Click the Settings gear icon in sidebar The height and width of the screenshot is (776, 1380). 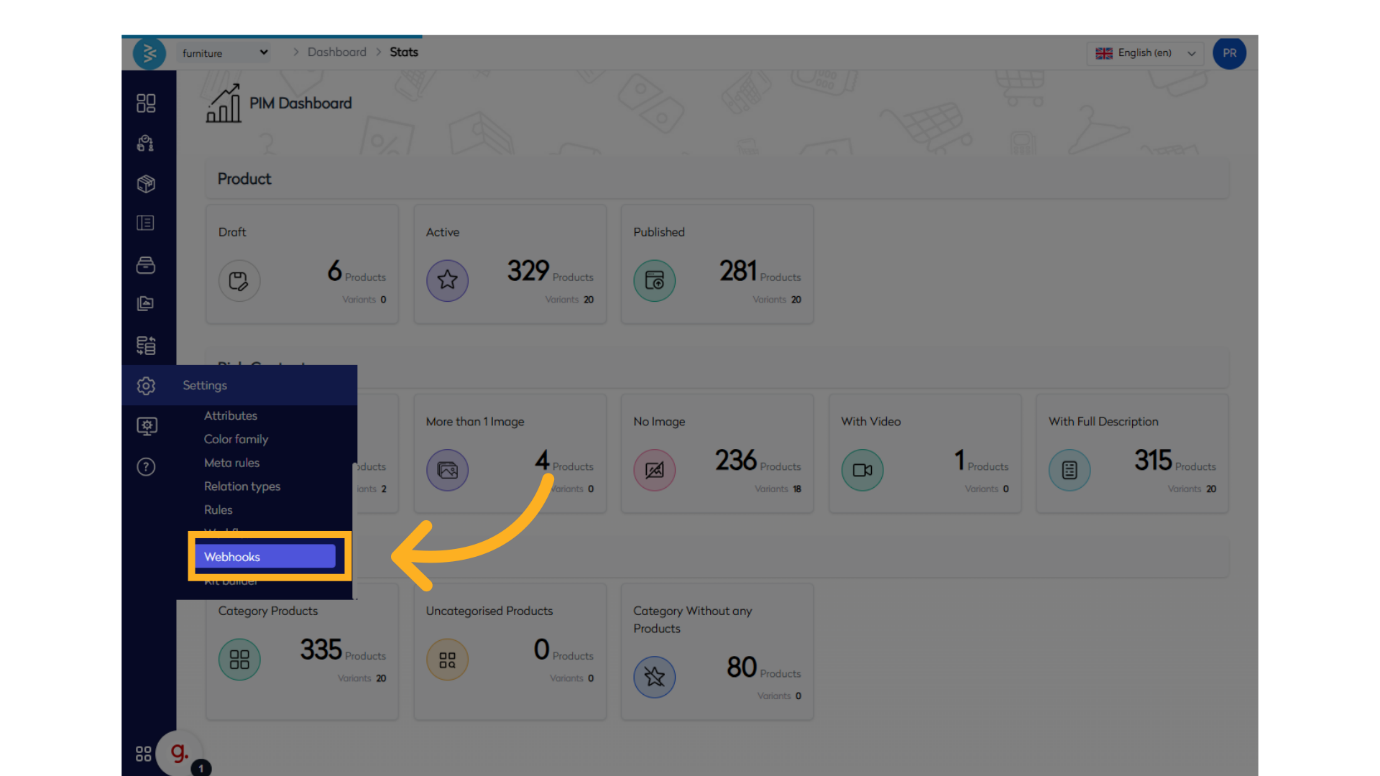point(146,386)
